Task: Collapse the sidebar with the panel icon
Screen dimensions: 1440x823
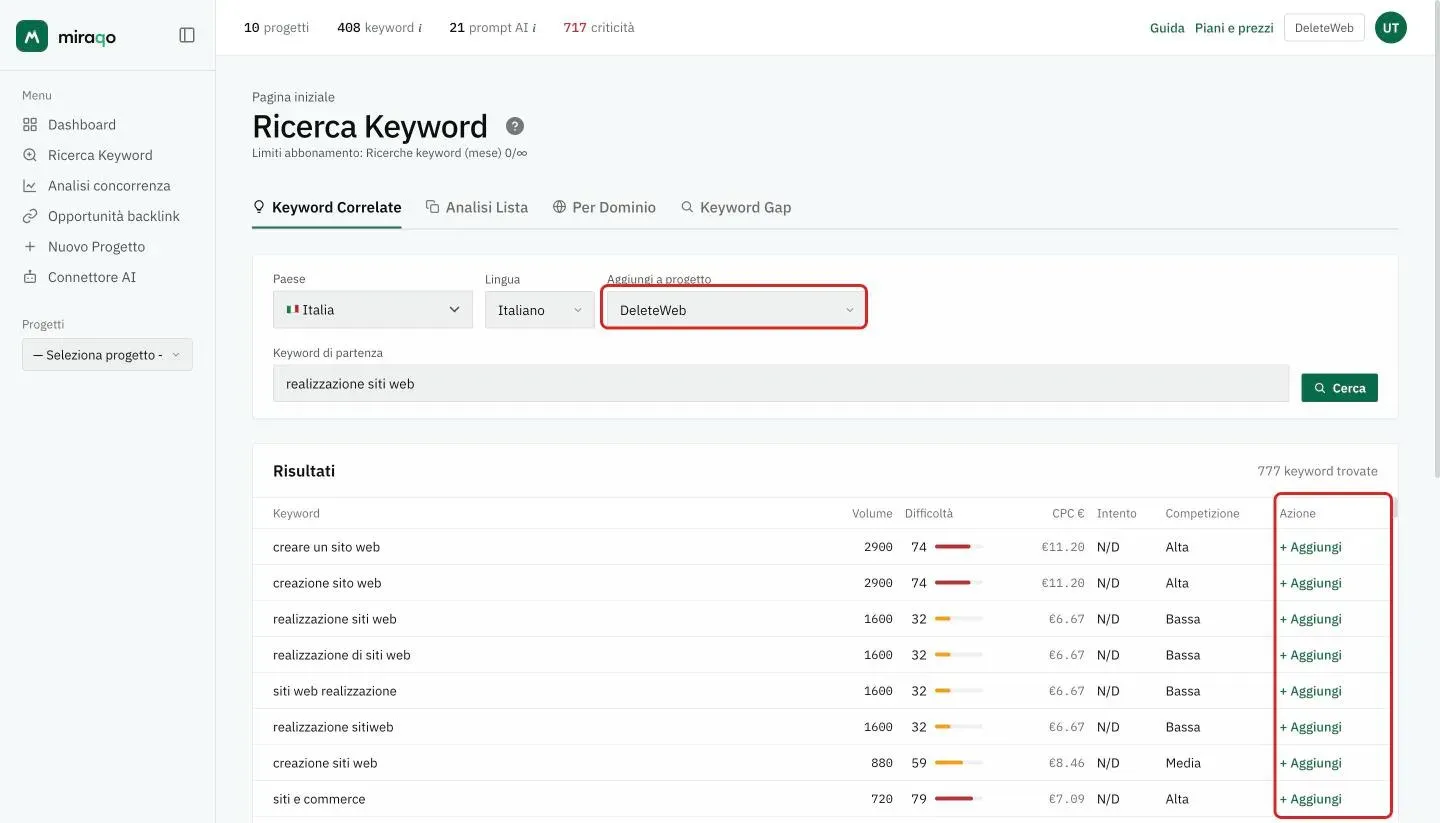Action: [187, 35]
